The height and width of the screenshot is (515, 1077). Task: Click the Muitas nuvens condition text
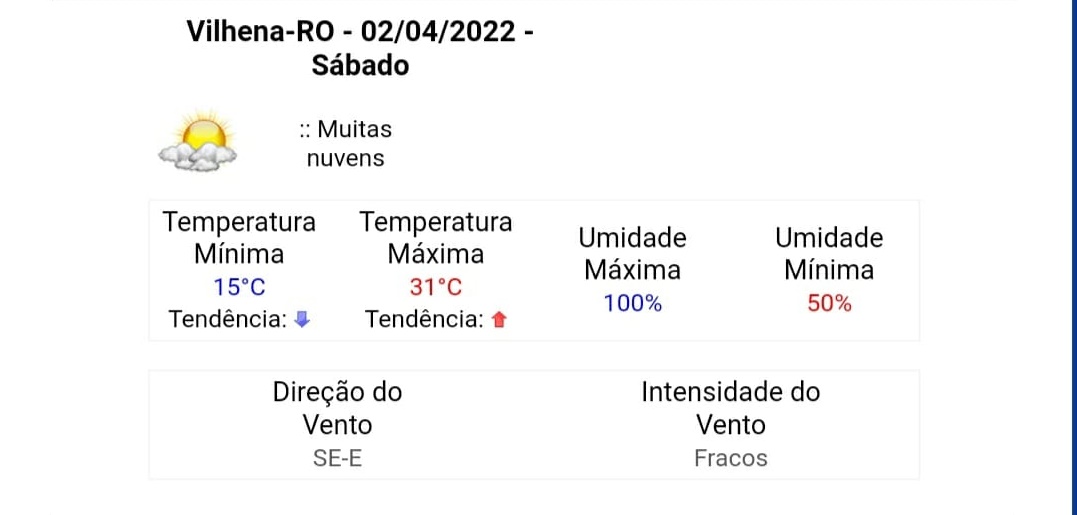pyautogui.click(x=345, y=144)
